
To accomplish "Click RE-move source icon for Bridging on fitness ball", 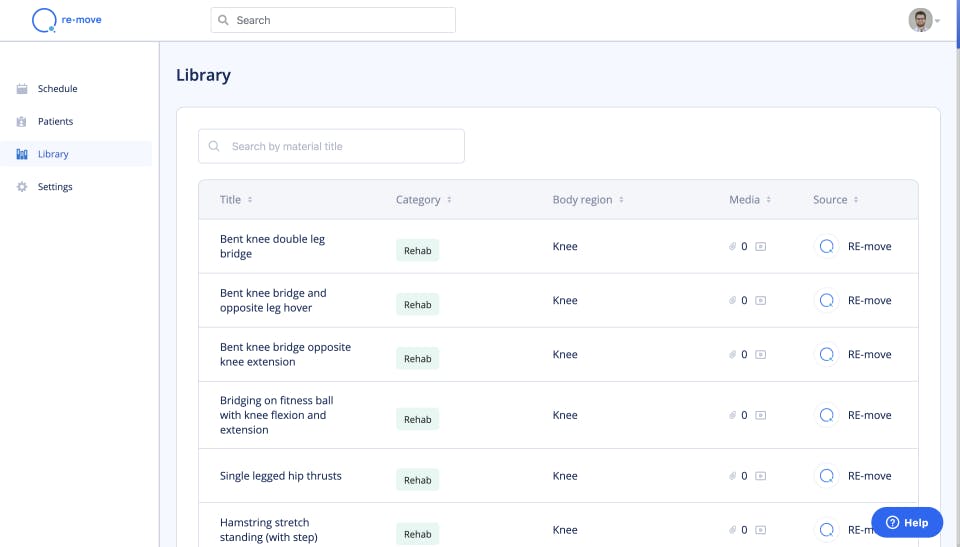I will (826, 415).
